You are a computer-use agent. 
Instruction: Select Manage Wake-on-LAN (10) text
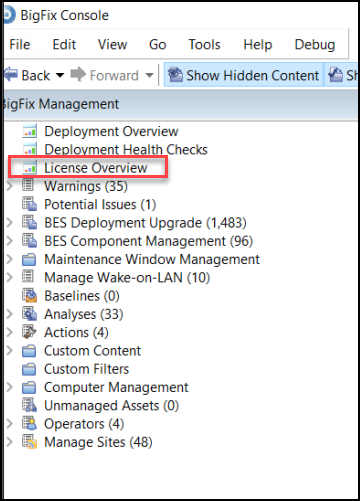(127, 278)
